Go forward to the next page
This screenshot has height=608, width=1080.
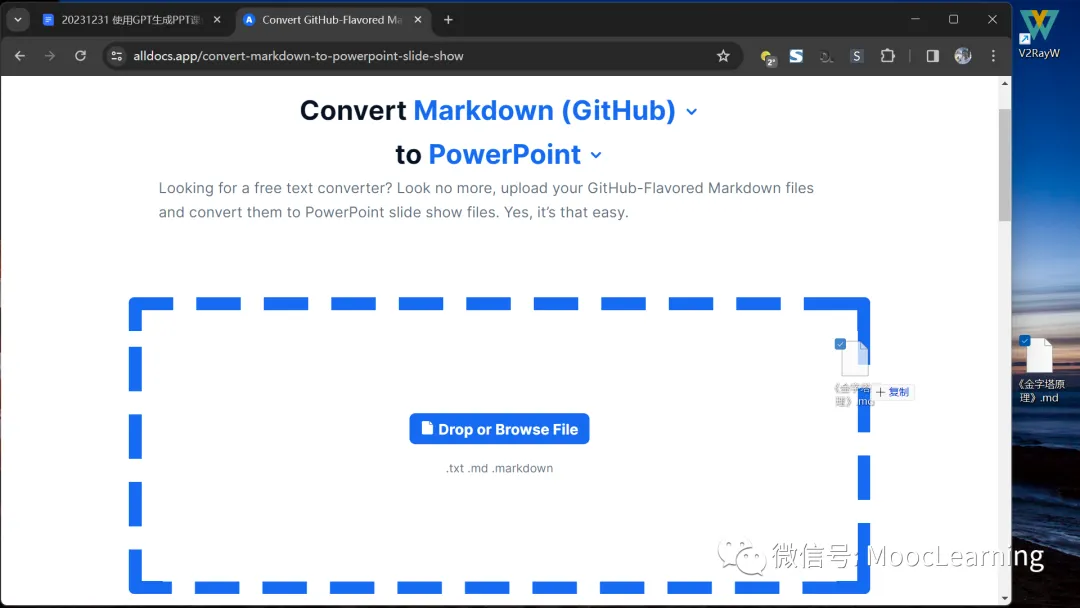[x=50, y=56]
